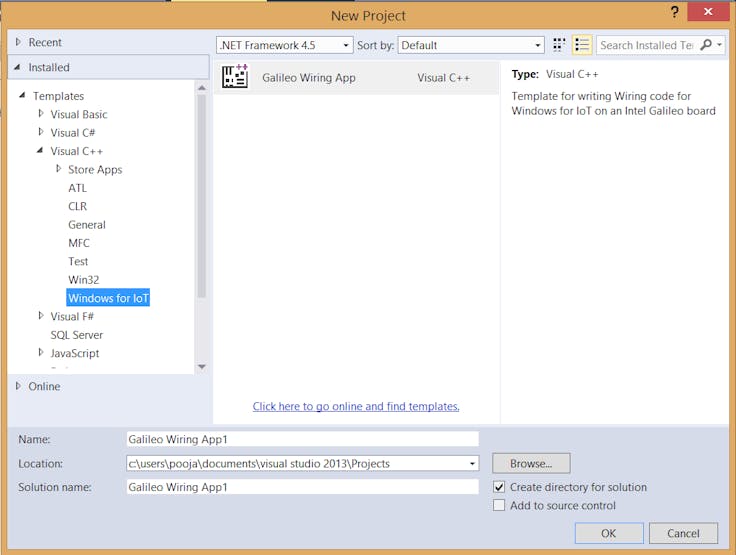Click the Visual C++ type column text

pyautogui.click(x=443, y=77)
